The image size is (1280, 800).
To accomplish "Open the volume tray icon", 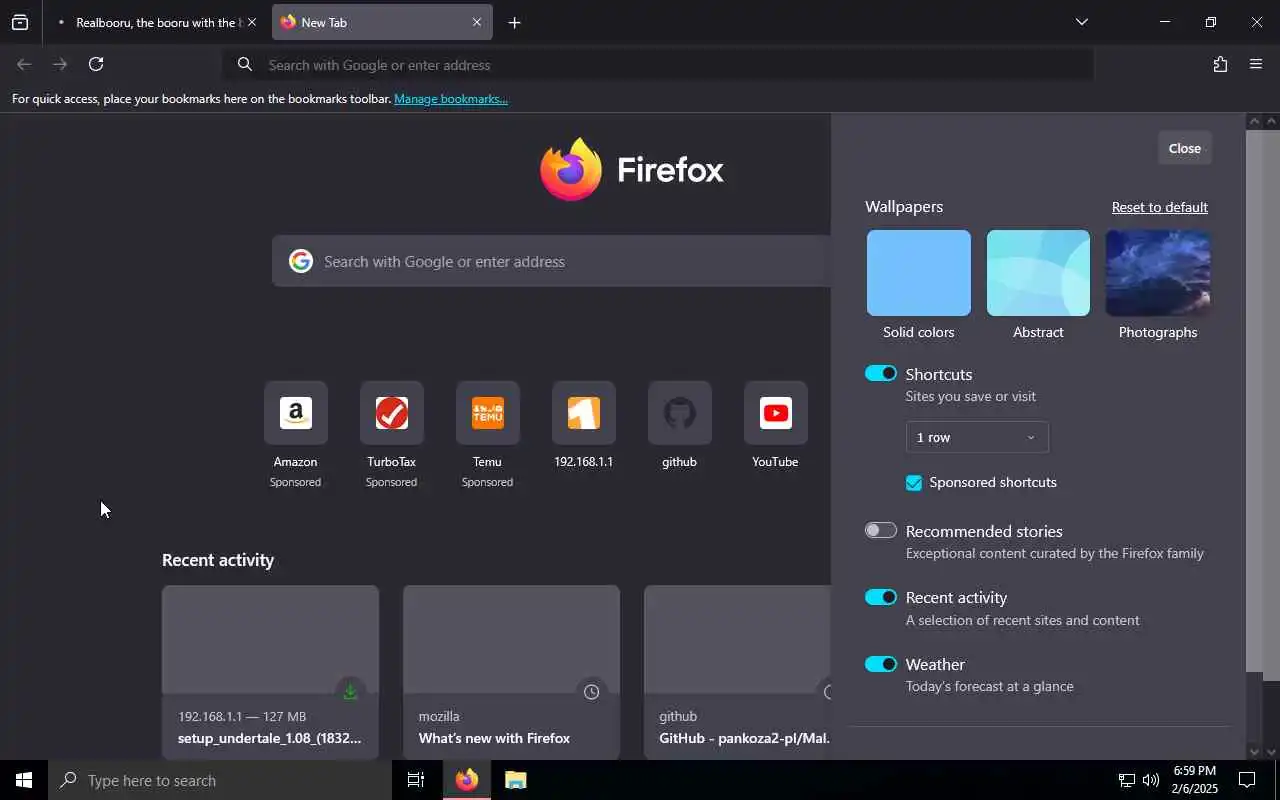I will tap(1151, 780).
